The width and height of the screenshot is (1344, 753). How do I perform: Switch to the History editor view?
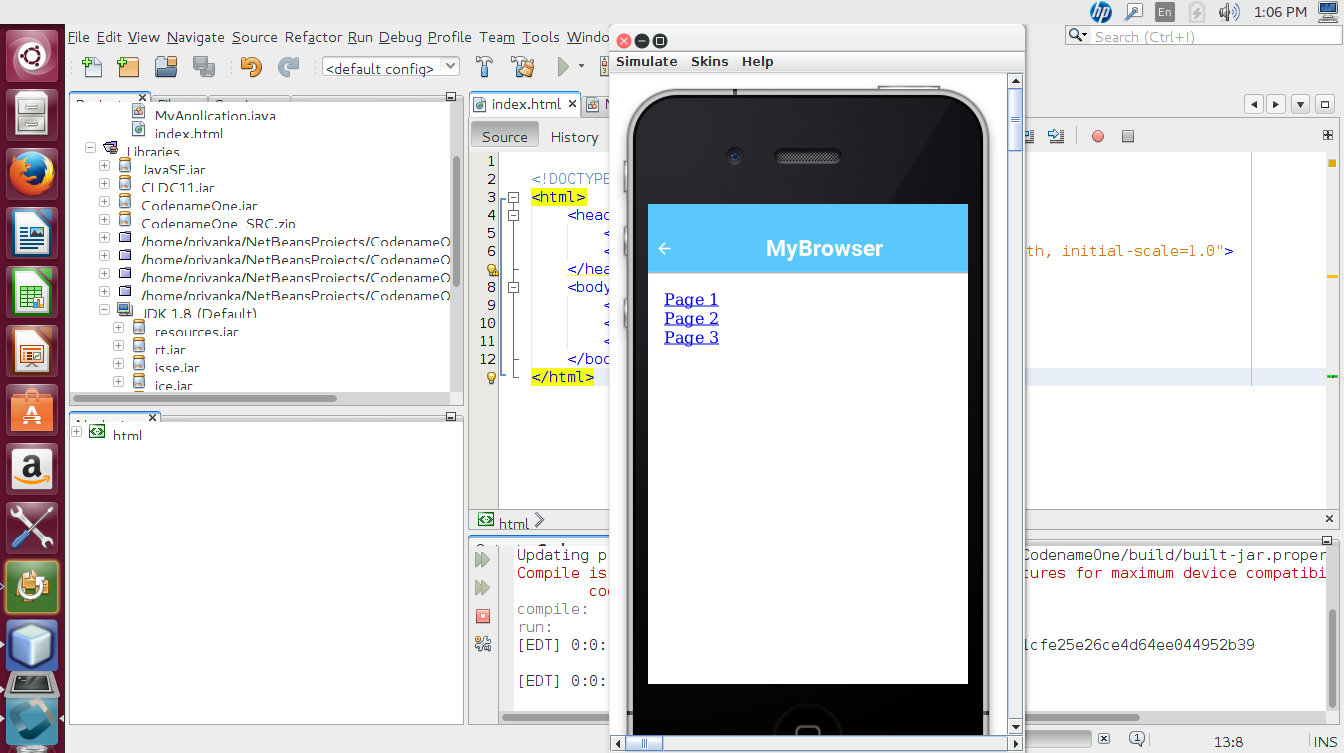(574, 137)
